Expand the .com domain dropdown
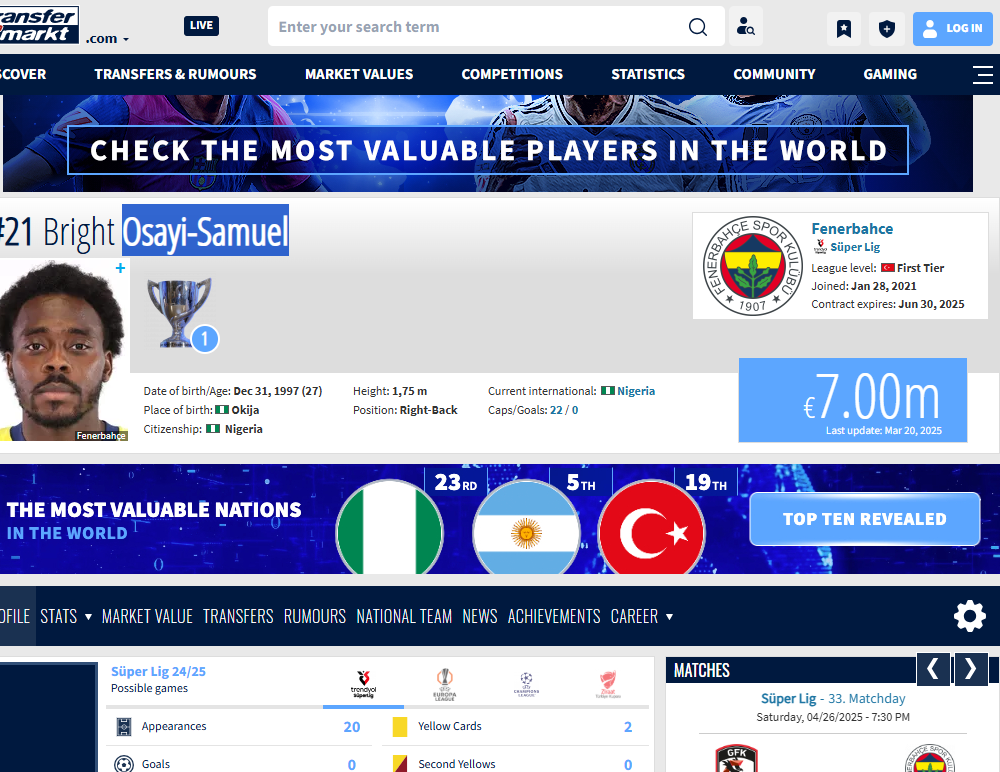The height and width of the screenshot is (772, 1000). [x=108, y=39]
